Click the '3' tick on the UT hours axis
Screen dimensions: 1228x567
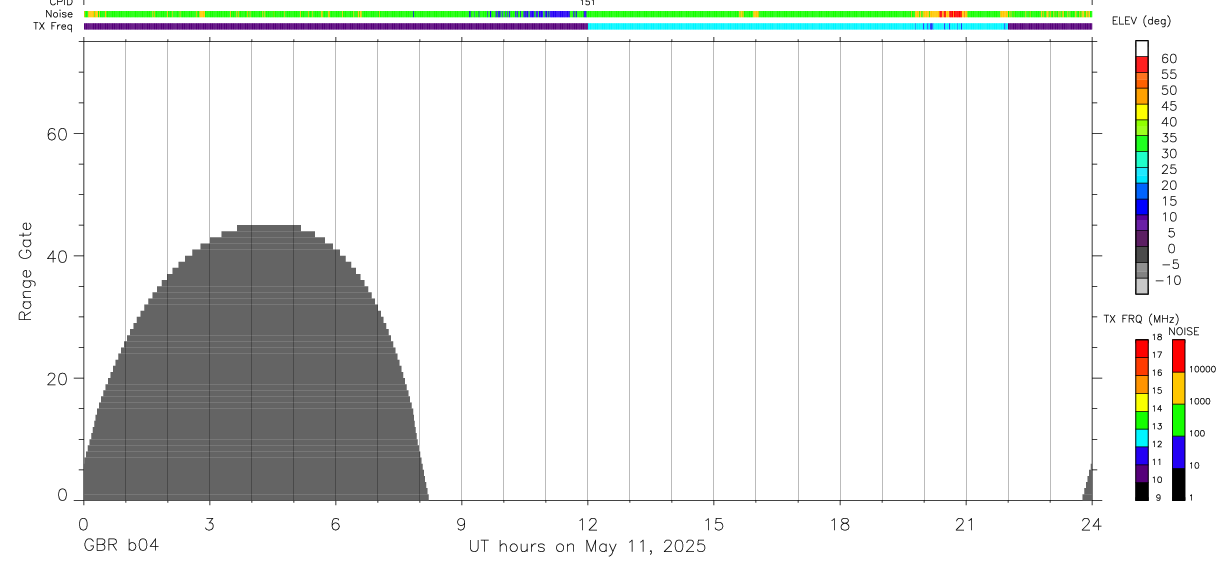209,524
